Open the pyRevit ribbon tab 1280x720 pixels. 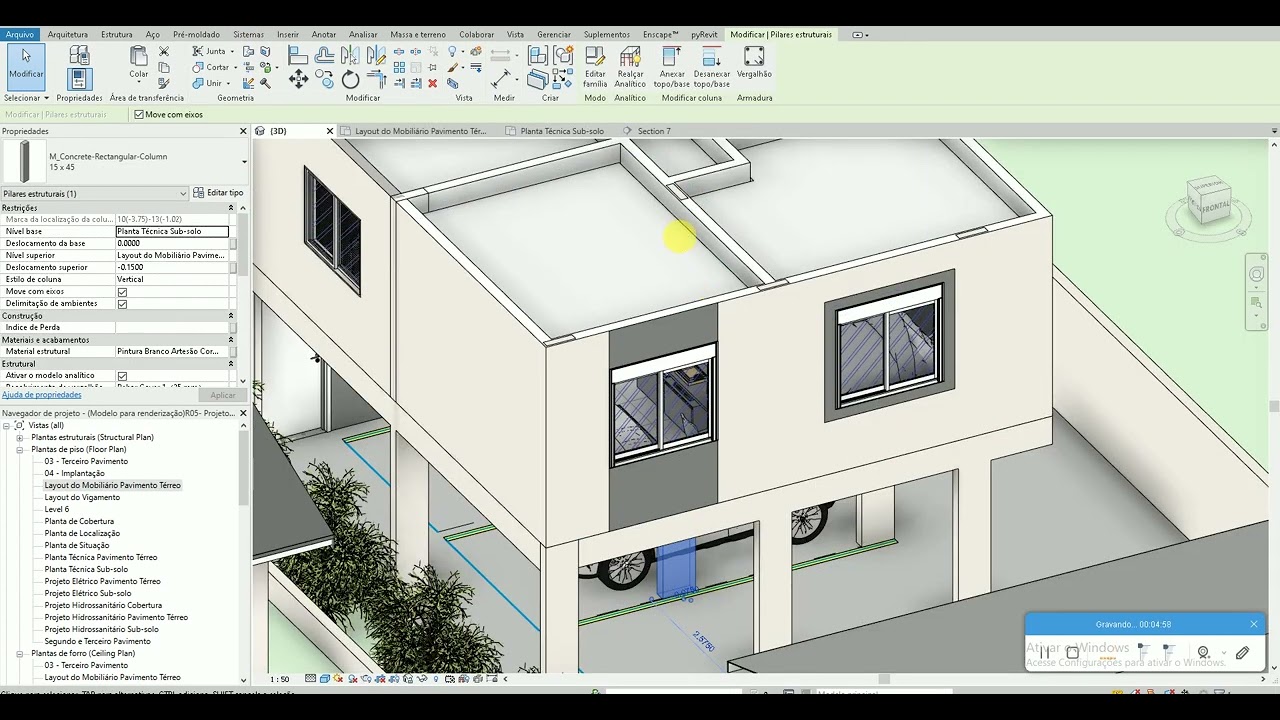pyautogui.click(x=704, y=35)
